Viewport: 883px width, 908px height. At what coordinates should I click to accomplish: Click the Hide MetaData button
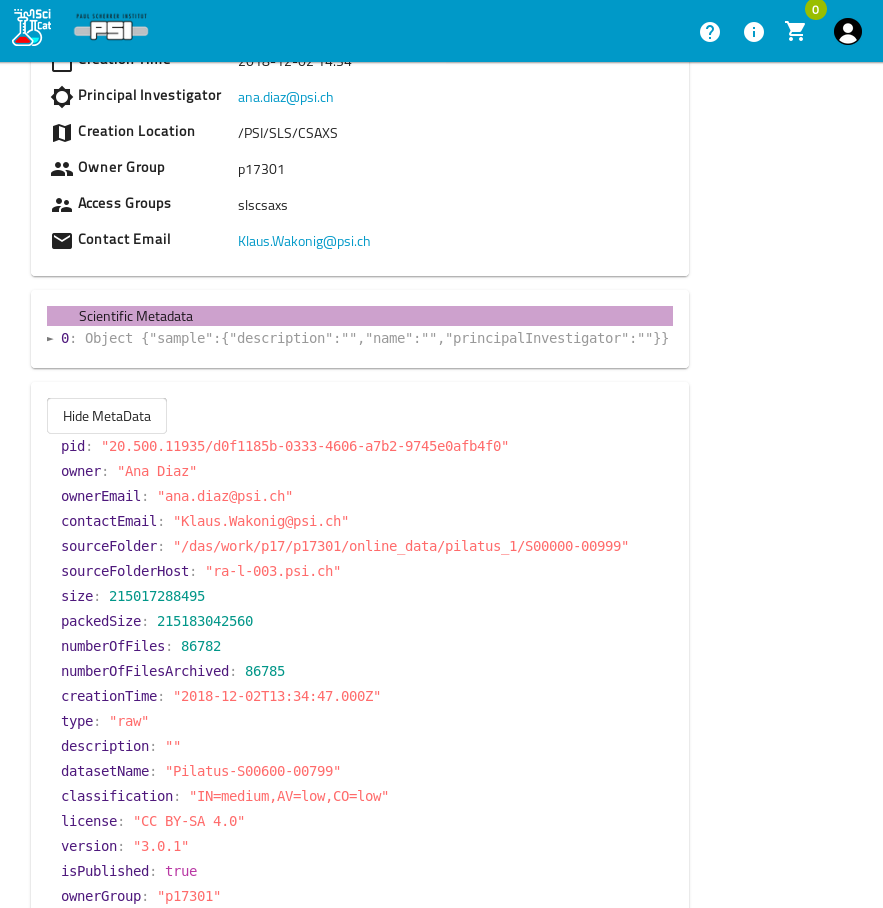tap(107, 416)
